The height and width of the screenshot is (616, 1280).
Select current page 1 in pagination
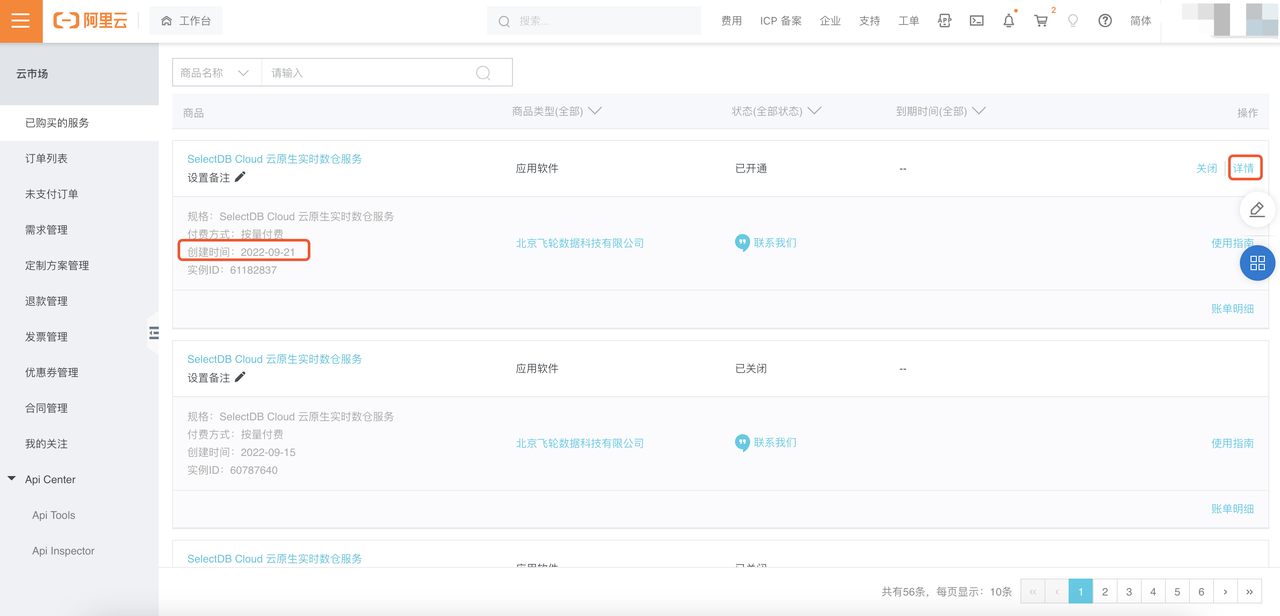point(1081,592)
